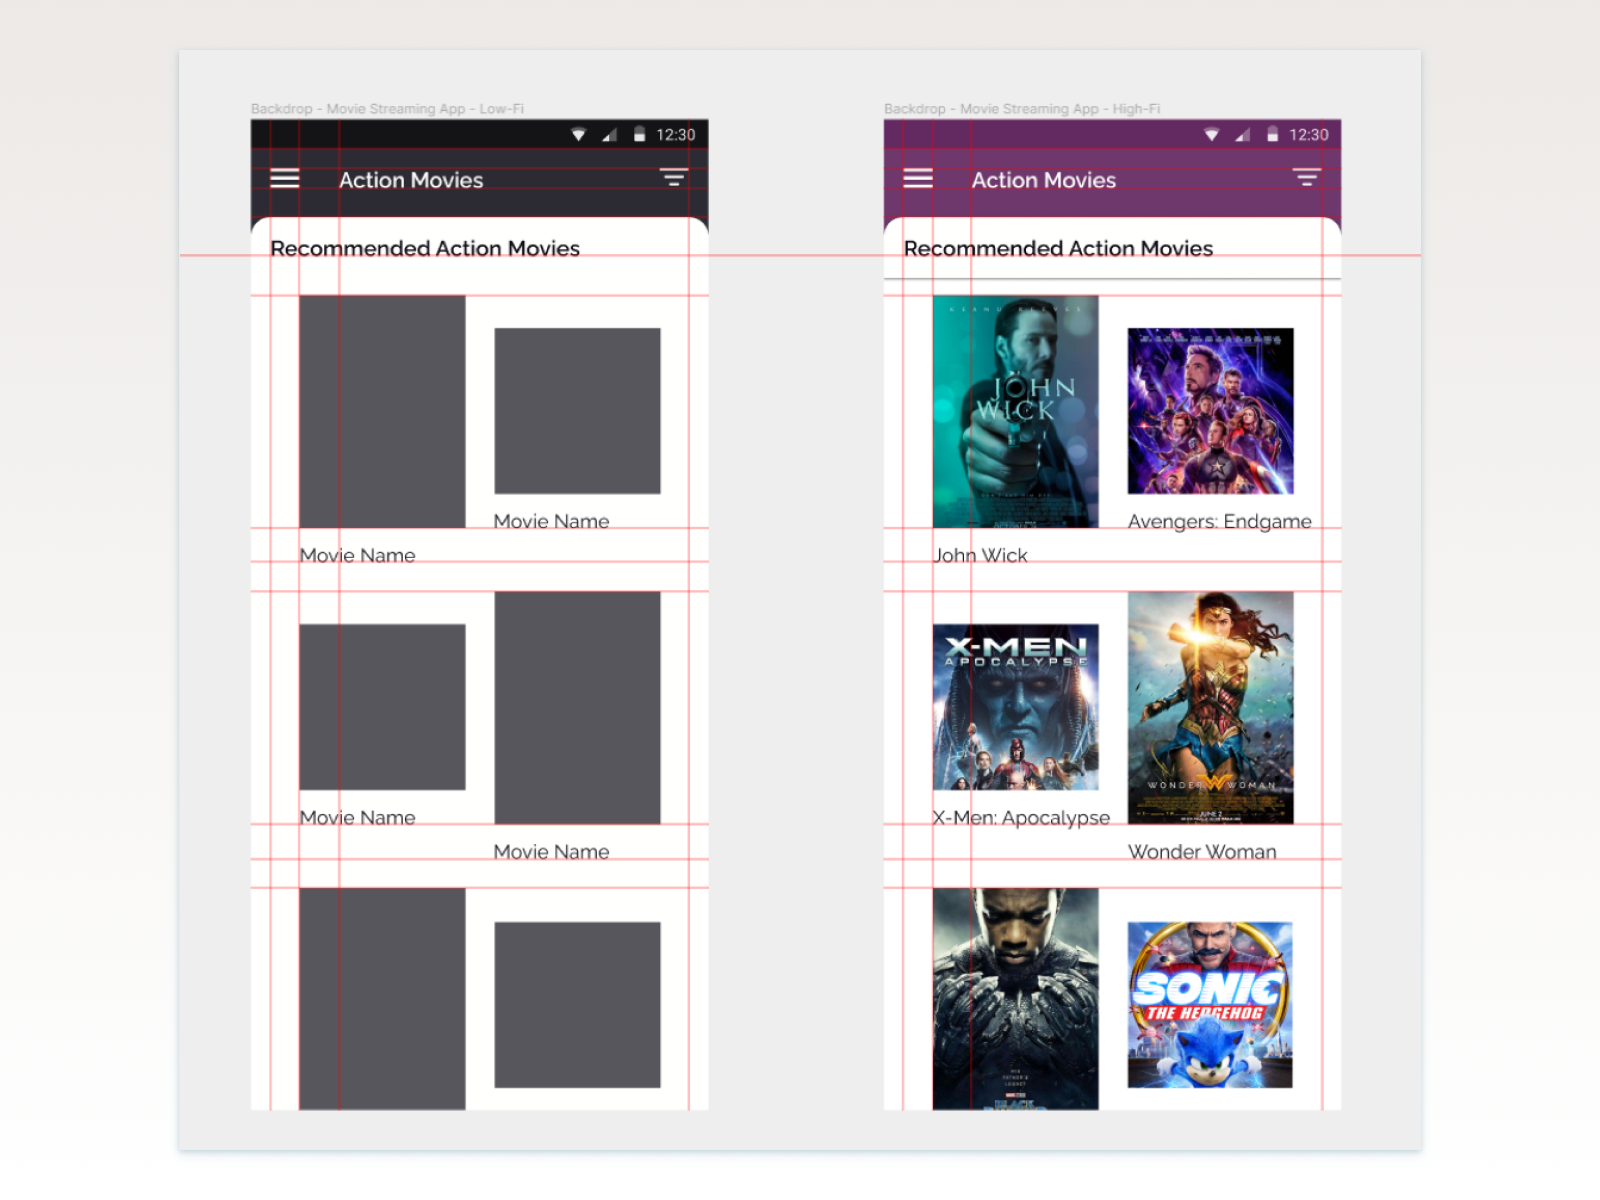
Task: Select 'Backdrop - Movie Streaming App - Low-Fi' label
Action: pyautogui.click(x=387, y=108)
